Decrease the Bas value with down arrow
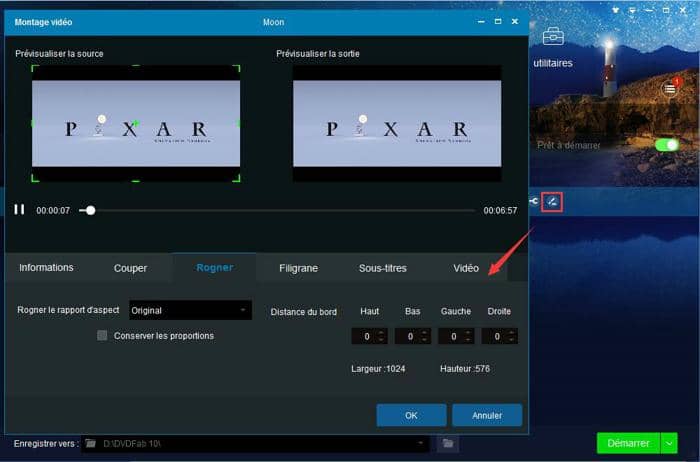700x462 pixels. pyautogui.click(x=425, y=340)
